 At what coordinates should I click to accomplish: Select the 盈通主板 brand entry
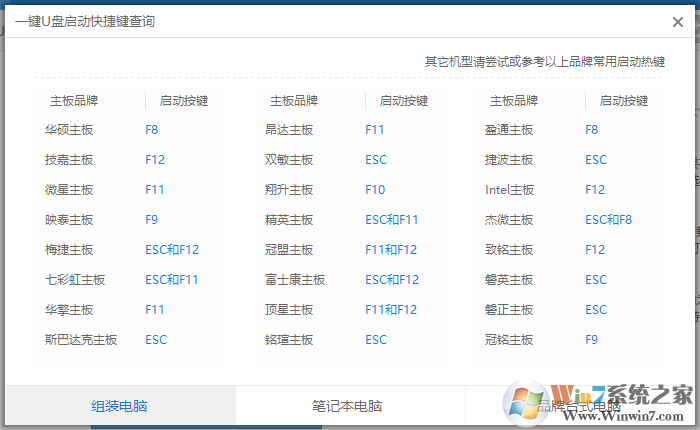[509, 130]
